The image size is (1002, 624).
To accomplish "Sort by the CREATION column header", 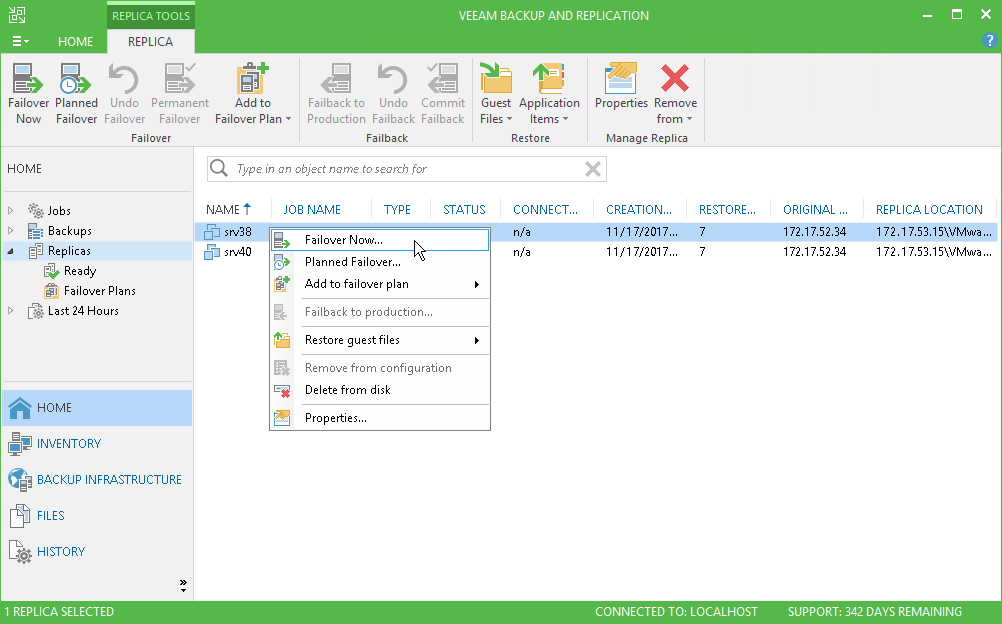I will pyautogui.click(x=640, y=210).
